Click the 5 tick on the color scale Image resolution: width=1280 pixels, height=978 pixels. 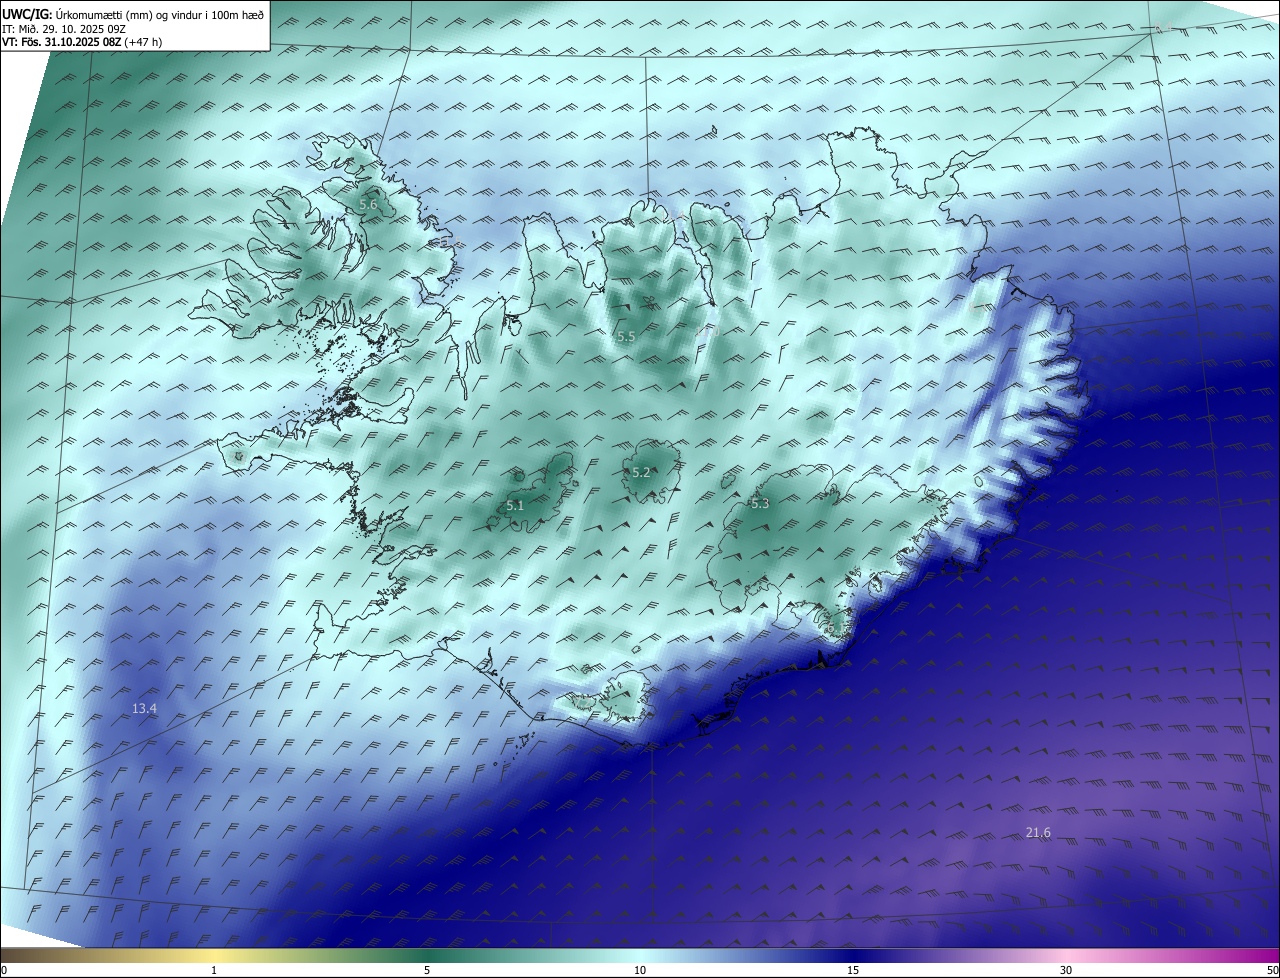coord(427,971)
